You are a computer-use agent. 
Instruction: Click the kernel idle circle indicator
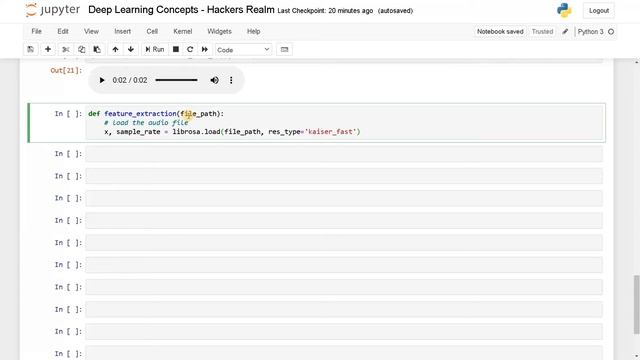[611, 31]
